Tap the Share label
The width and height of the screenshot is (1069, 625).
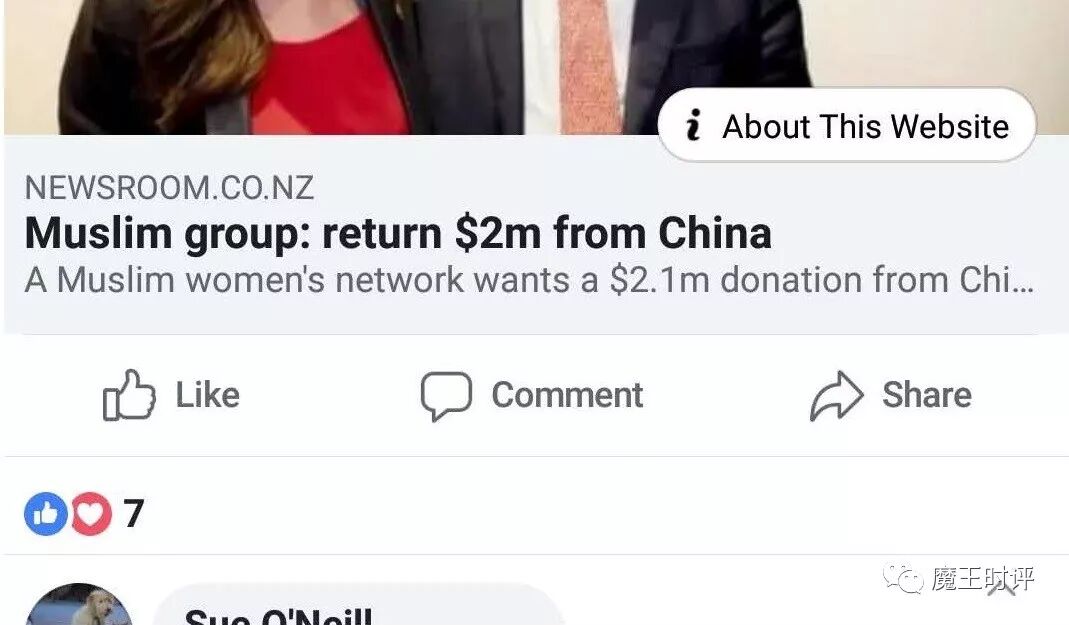pos(927,395)
